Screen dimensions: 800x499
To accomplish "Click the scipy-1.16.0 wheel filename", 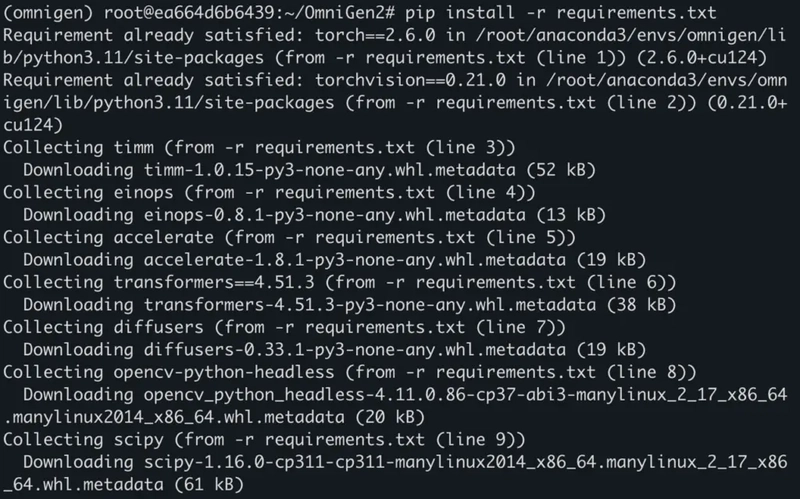I will coord(465,462).
